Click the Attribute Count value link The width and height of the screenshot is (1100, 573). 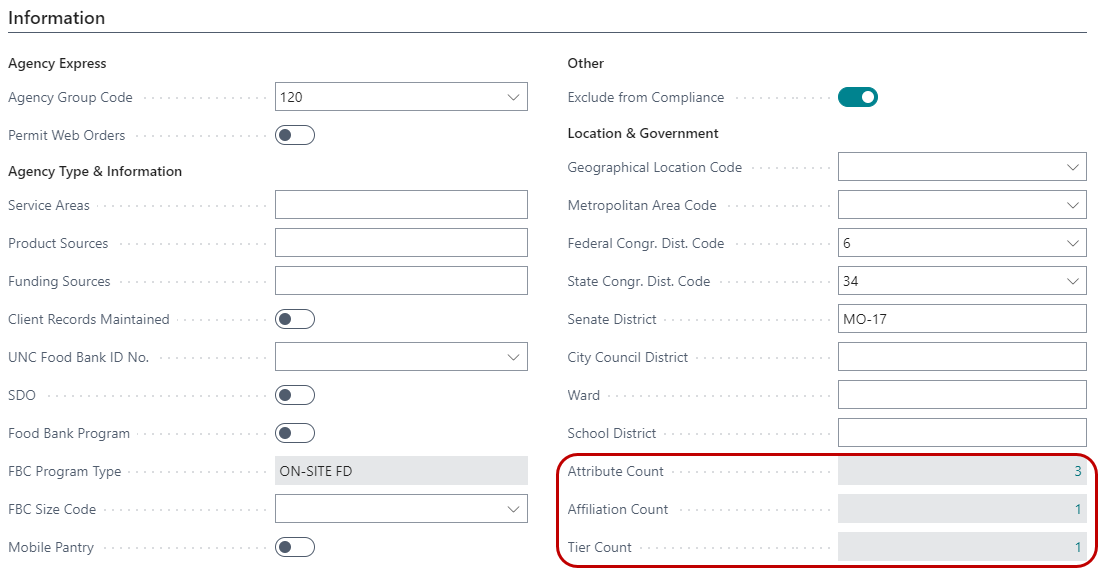[1078, 471]
